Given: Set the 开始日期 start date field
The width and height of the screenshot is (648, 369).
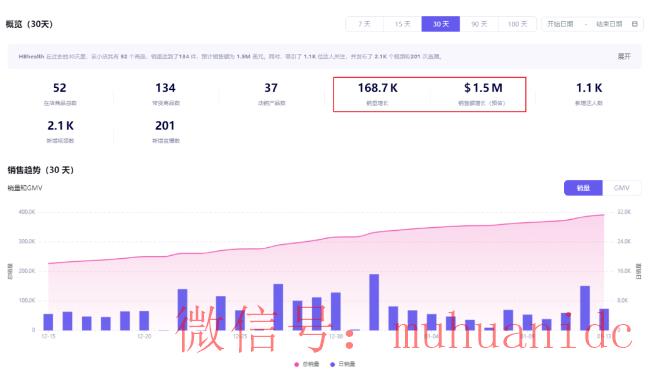Looking at the screenshot, I should click(560, 24).
